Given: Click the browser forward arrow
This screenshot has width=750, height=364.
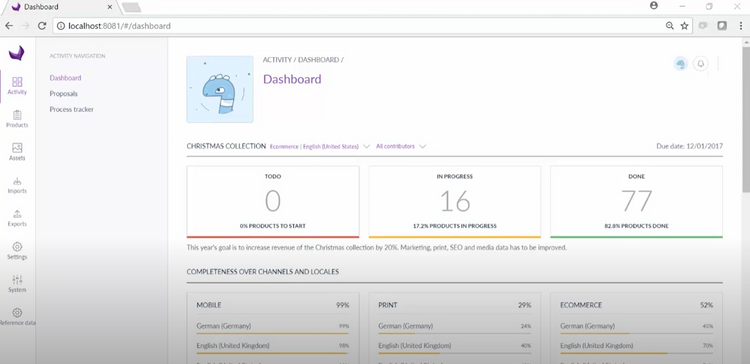Looking at the screenshot, I should [26, 26].
